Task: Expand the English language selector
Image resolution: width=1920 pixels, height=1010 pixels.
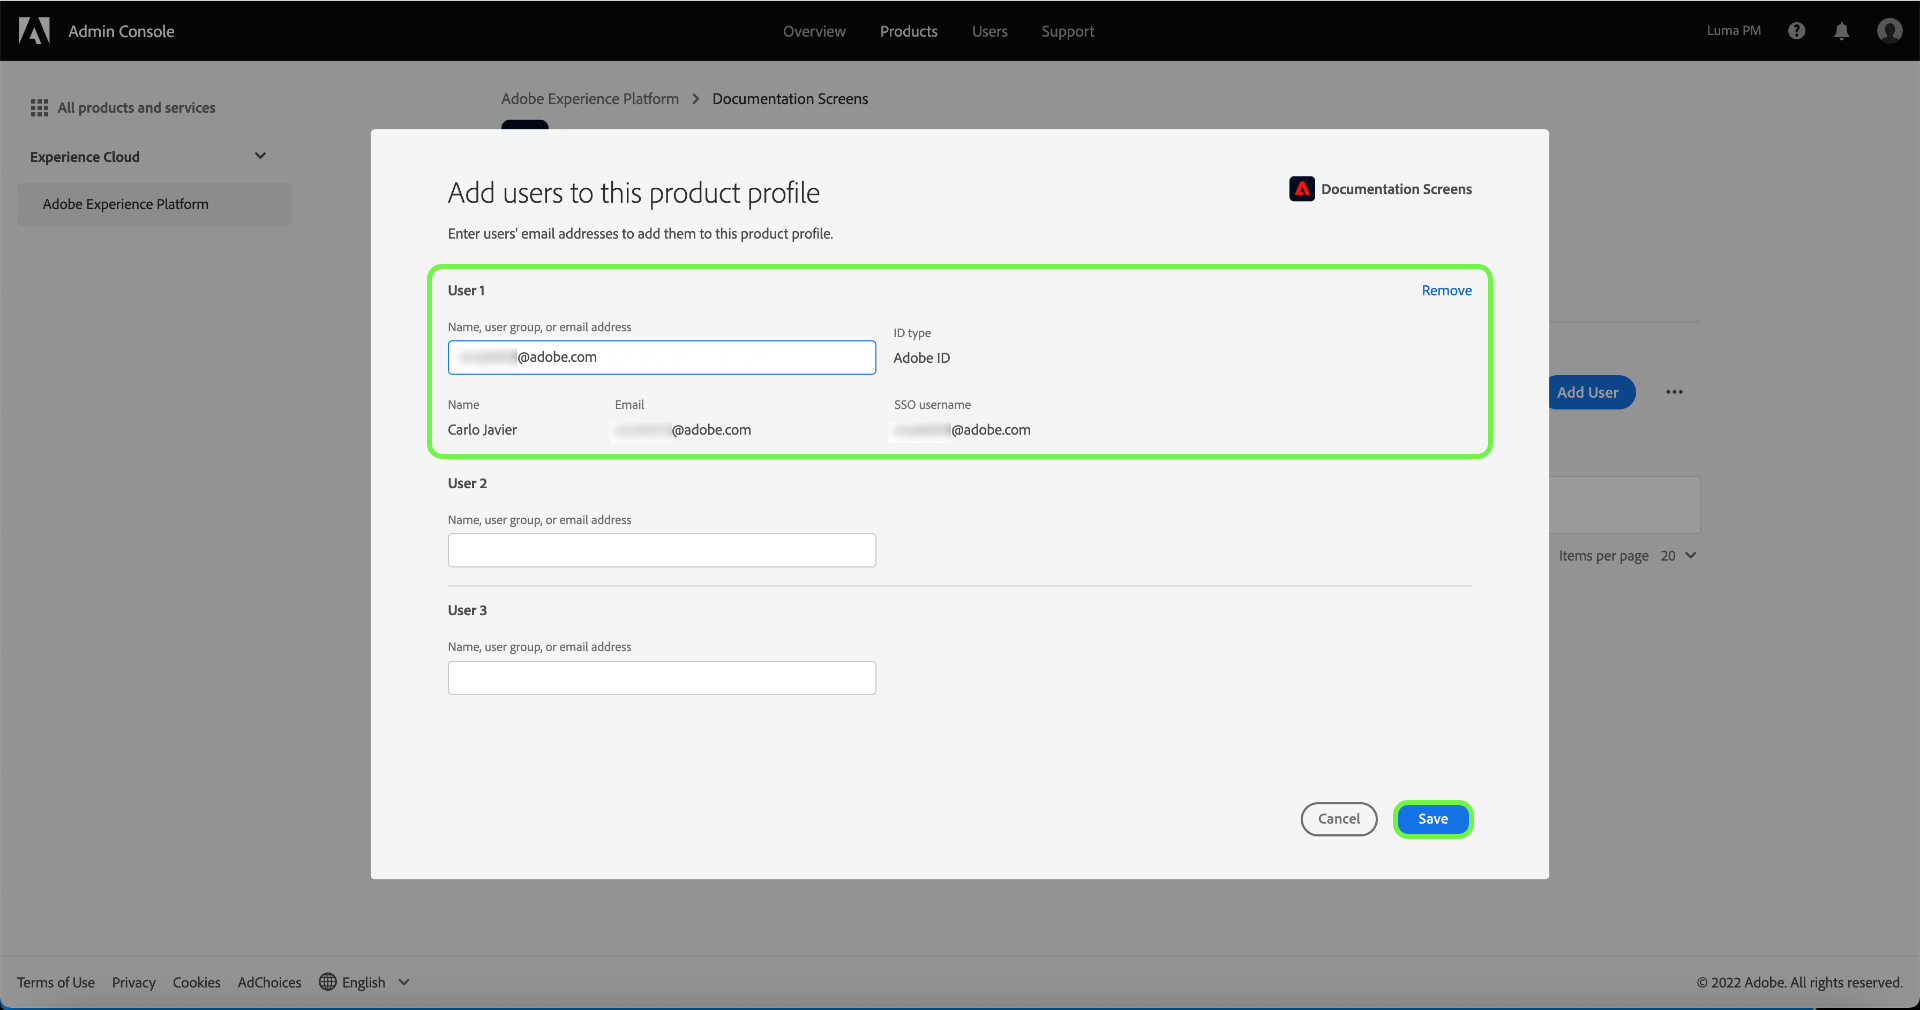Action: [404, 982]
